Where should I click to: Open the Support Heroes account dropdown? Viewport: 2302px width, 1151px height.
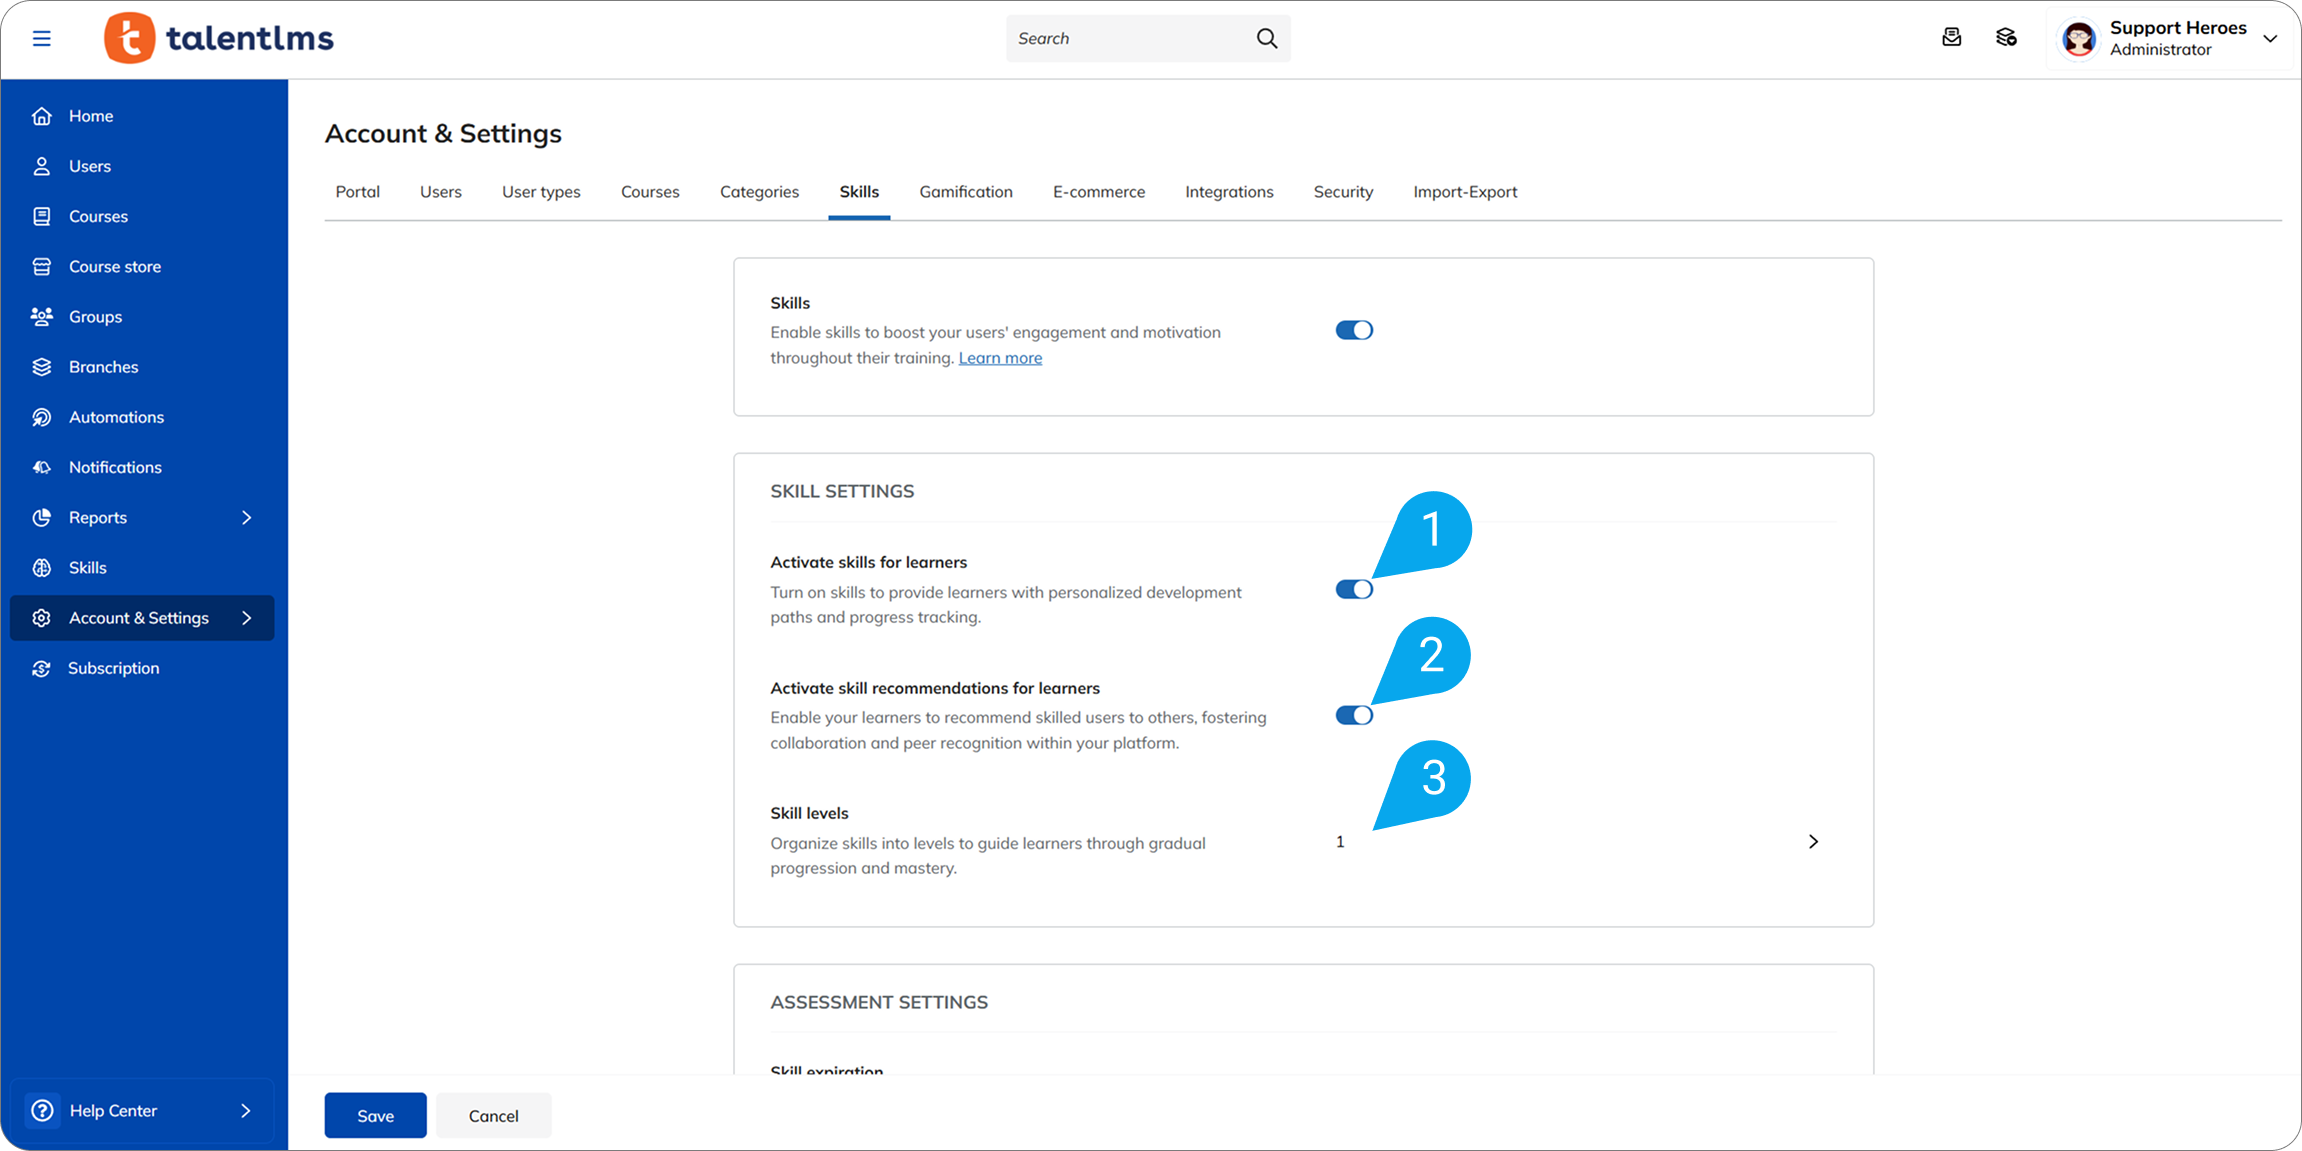[2270, 39]
